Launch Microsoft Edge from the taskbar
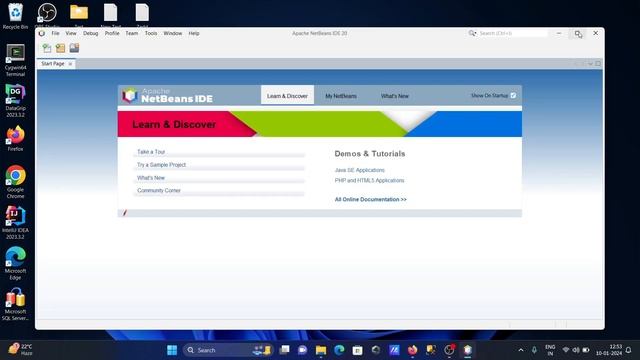 click(339, 350)
